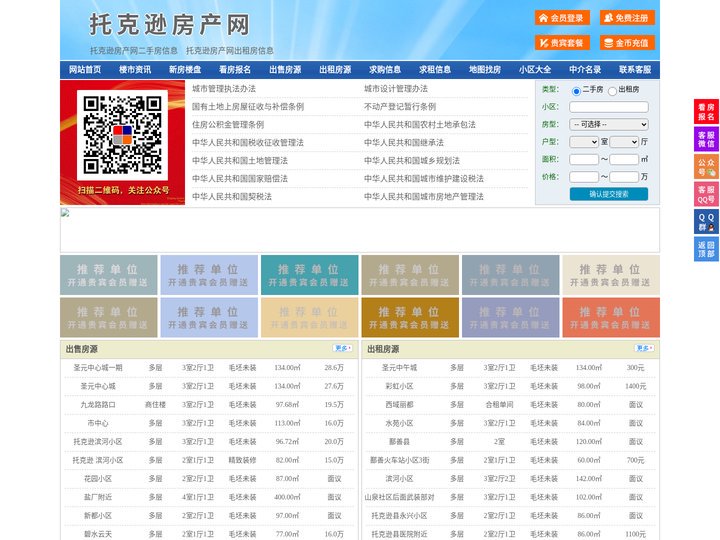720x540 pixels.
Task: Open 城市设计管理办法 link
Action: [396, 89]
